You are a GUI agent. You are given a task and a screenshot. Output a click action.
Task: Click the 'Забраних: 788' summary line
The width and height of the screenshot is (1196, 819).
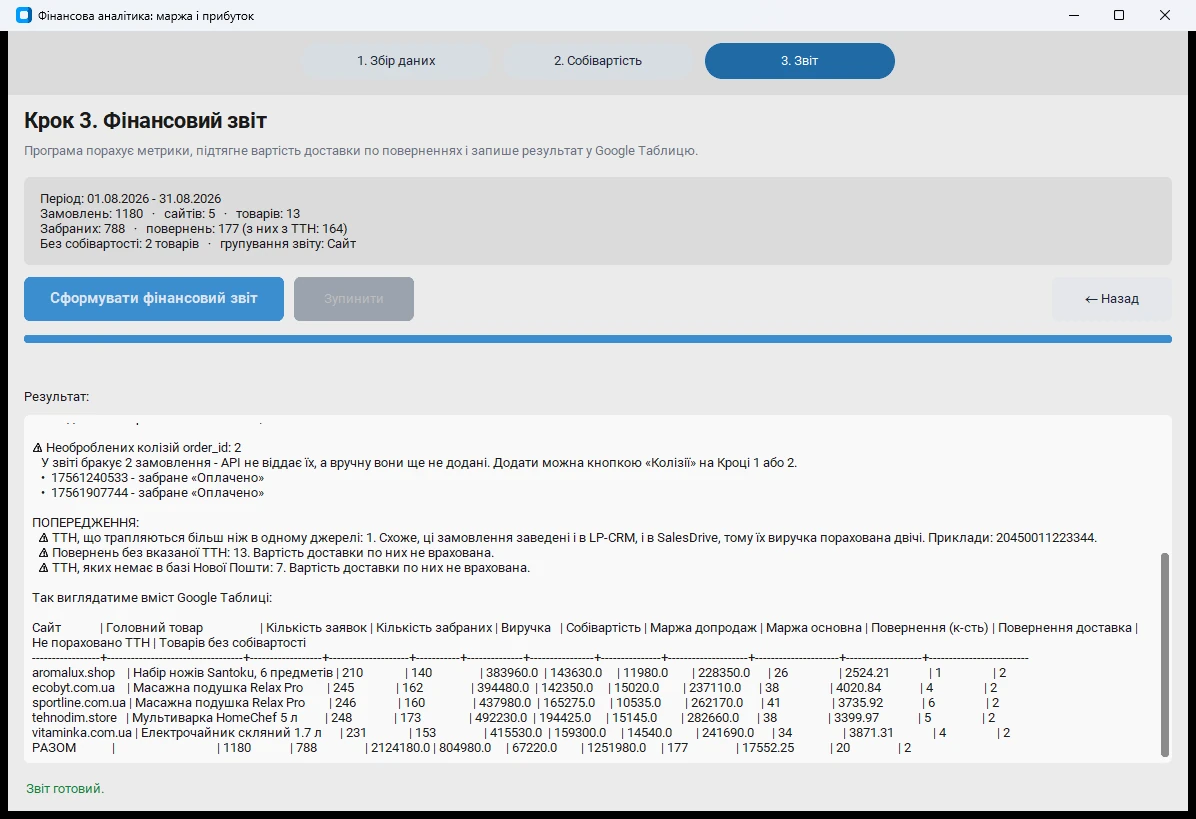tap(194, 229)
